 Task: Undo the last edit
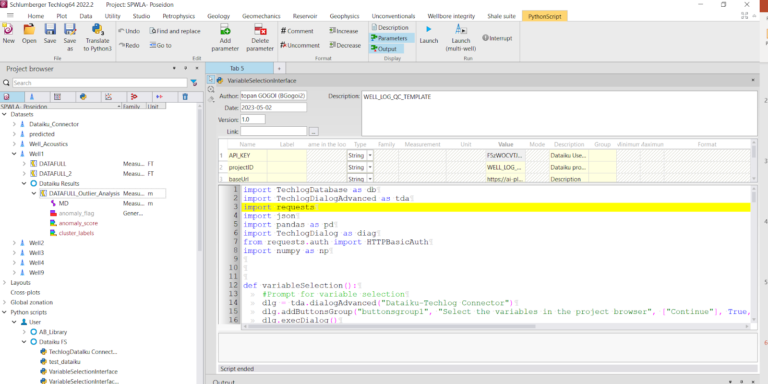129,31
